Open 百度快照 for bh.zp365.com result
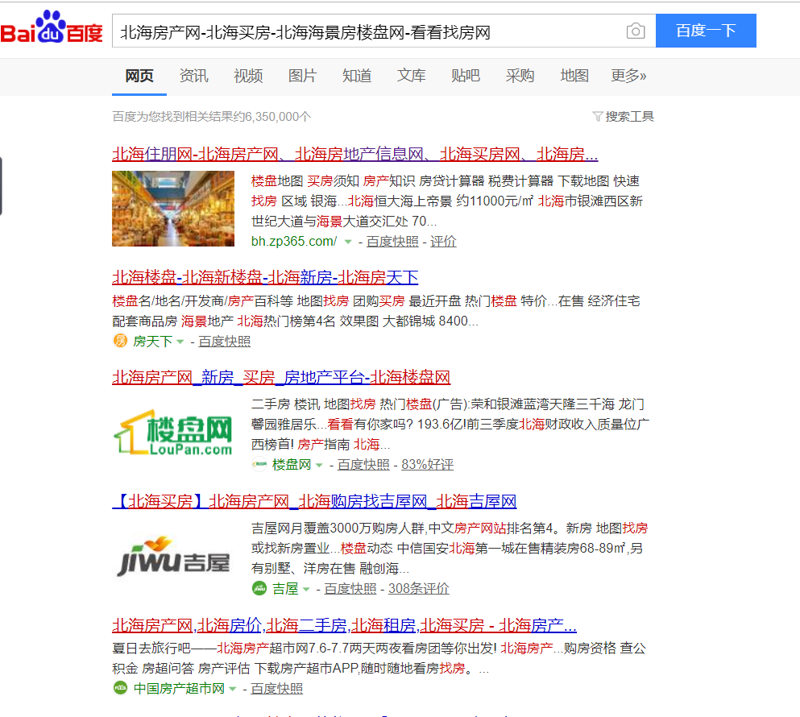800x717 pixels. [x=392, y=241]
